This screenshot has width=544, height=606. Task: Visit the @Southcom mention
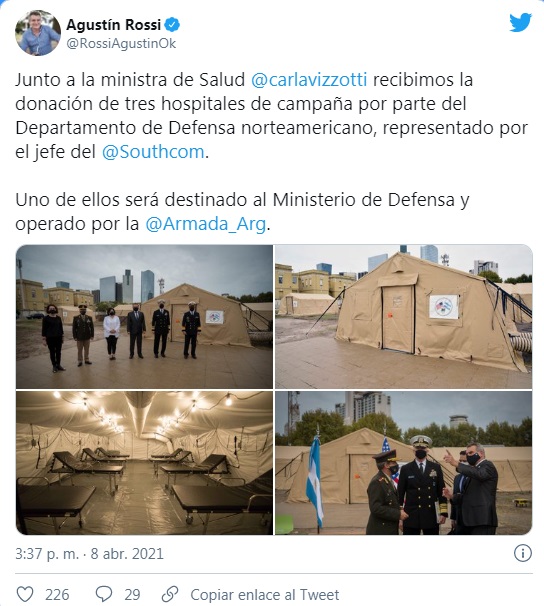(153, 152)
